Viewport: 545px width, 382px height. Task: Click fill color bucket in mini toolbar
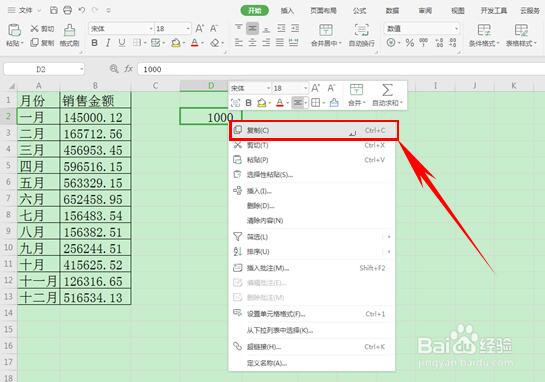(x=261, y=103)
